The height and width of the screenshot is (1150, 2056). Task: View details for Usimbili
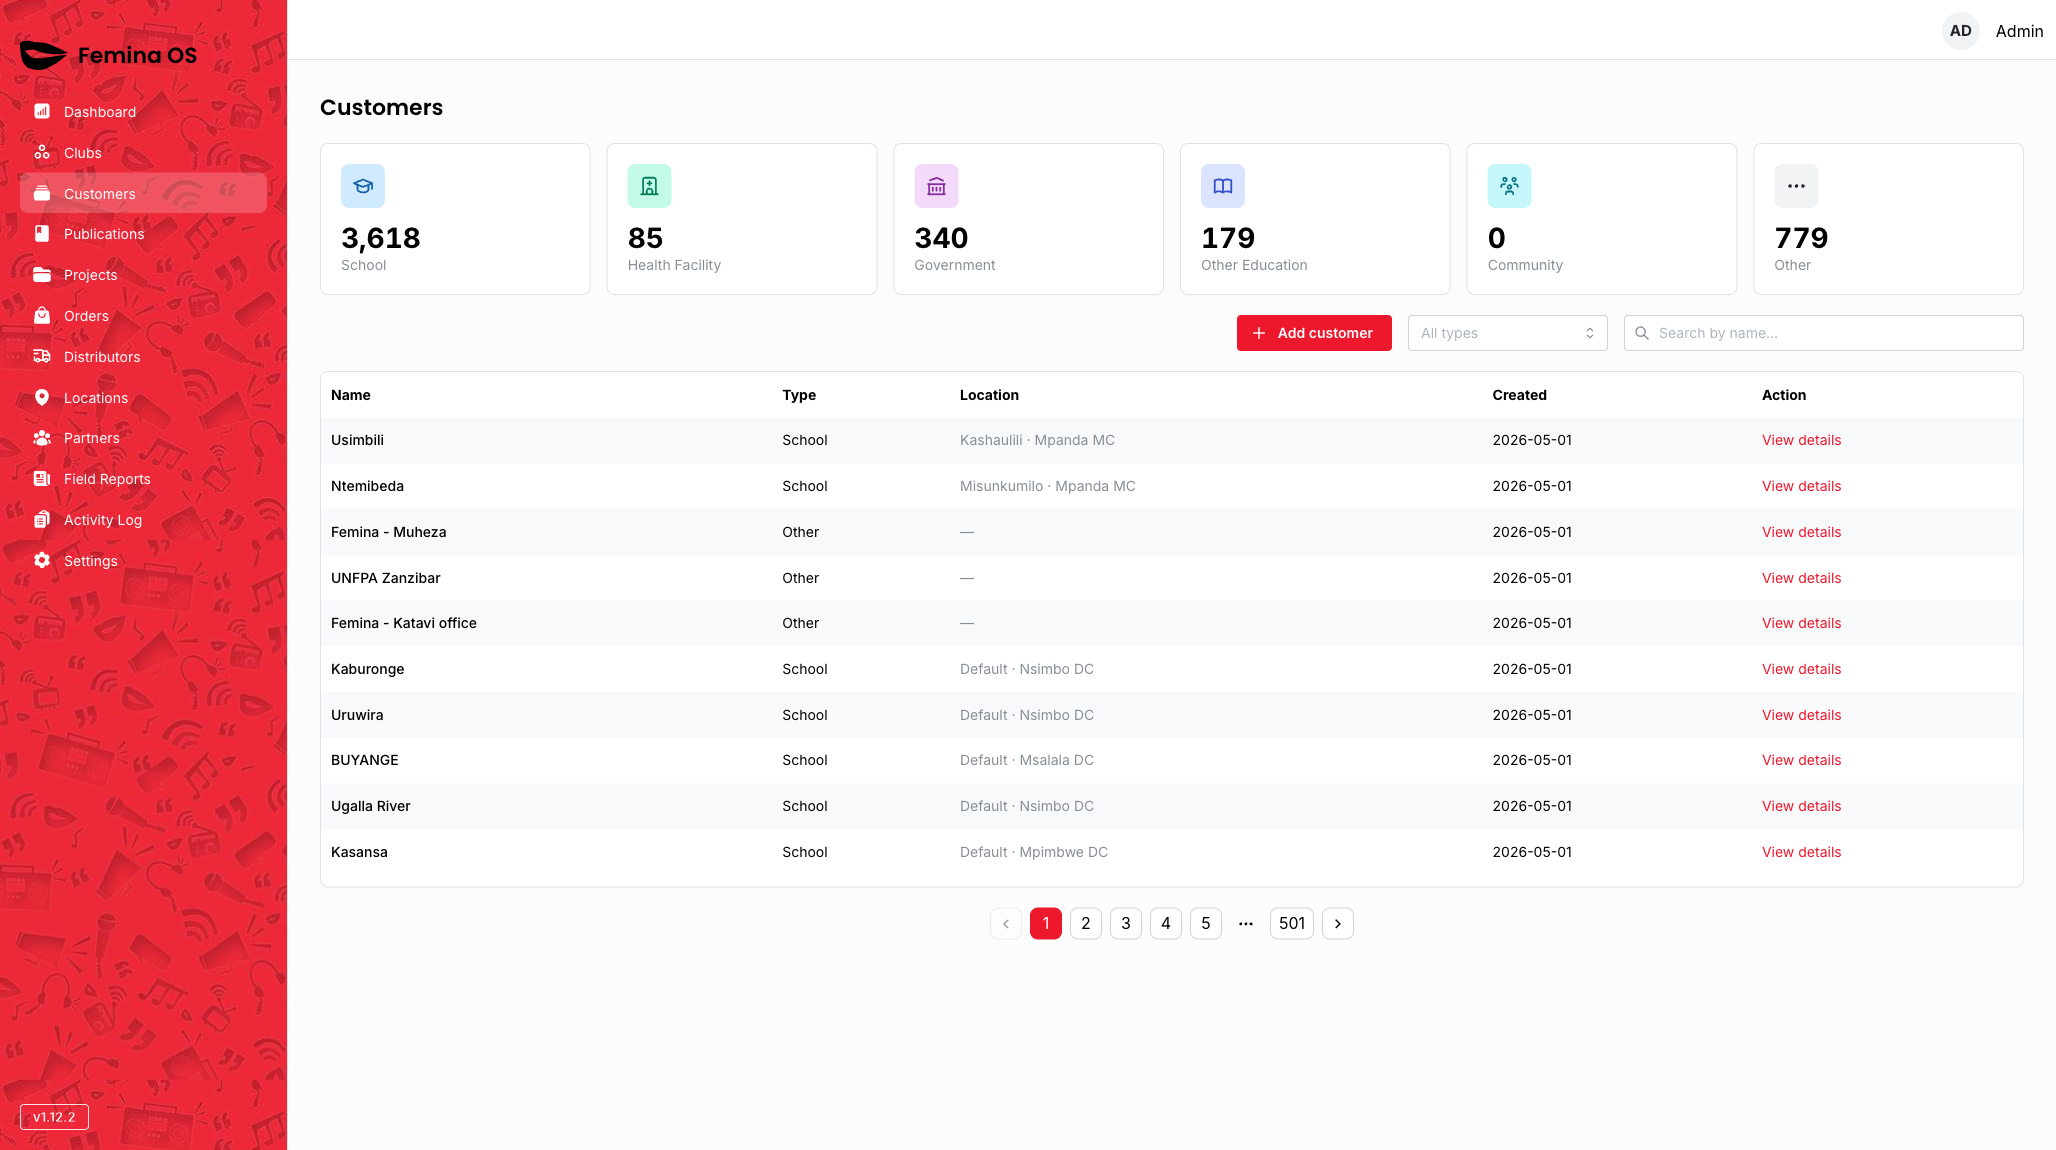(1801, 440)
